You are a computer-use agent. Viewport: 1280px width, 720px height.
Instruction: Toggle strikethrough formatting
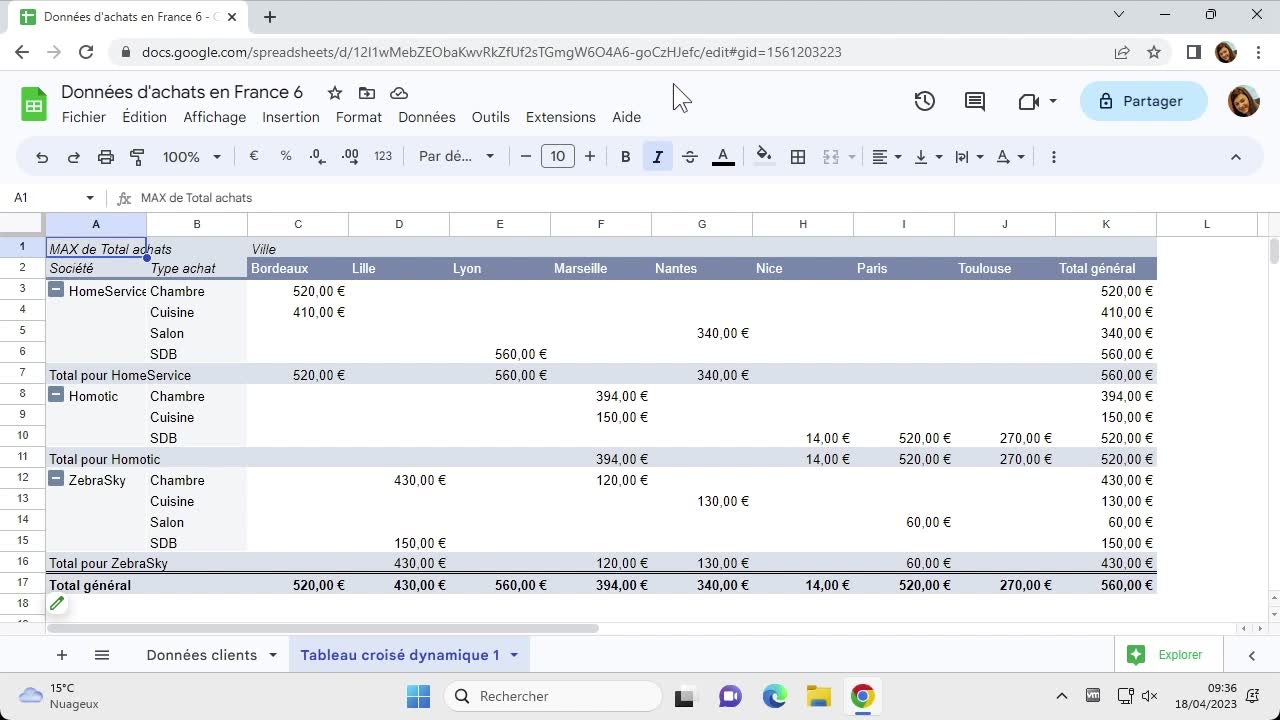click(690, 157)
